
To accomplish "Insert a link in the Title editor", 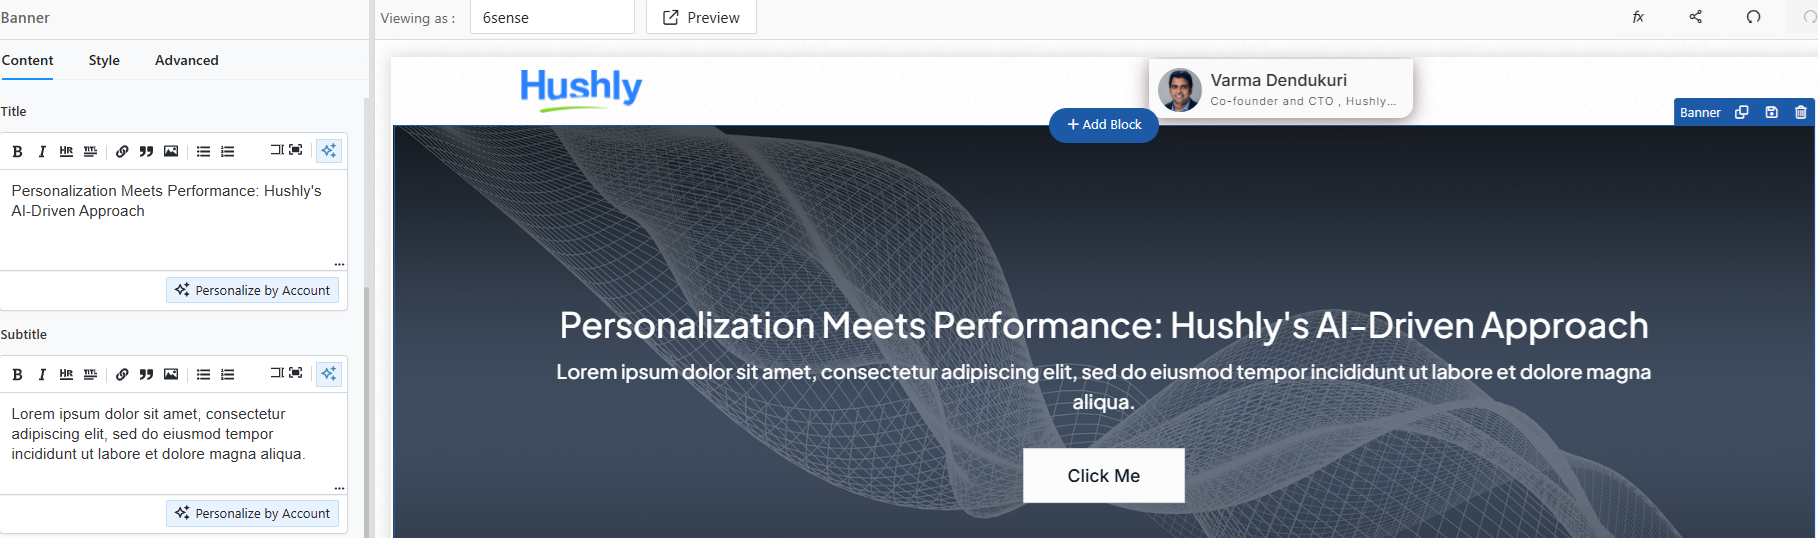I will pos(122,152).
